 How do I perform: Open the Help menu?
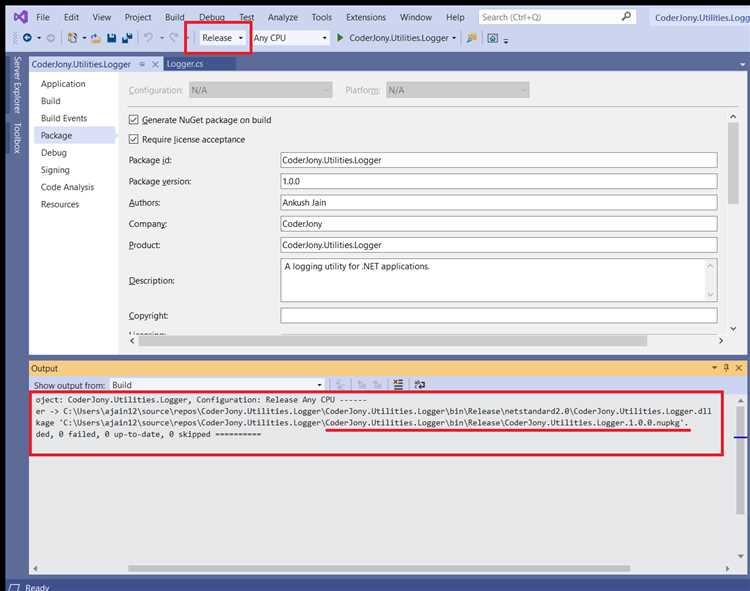click(x=455, y=17)
